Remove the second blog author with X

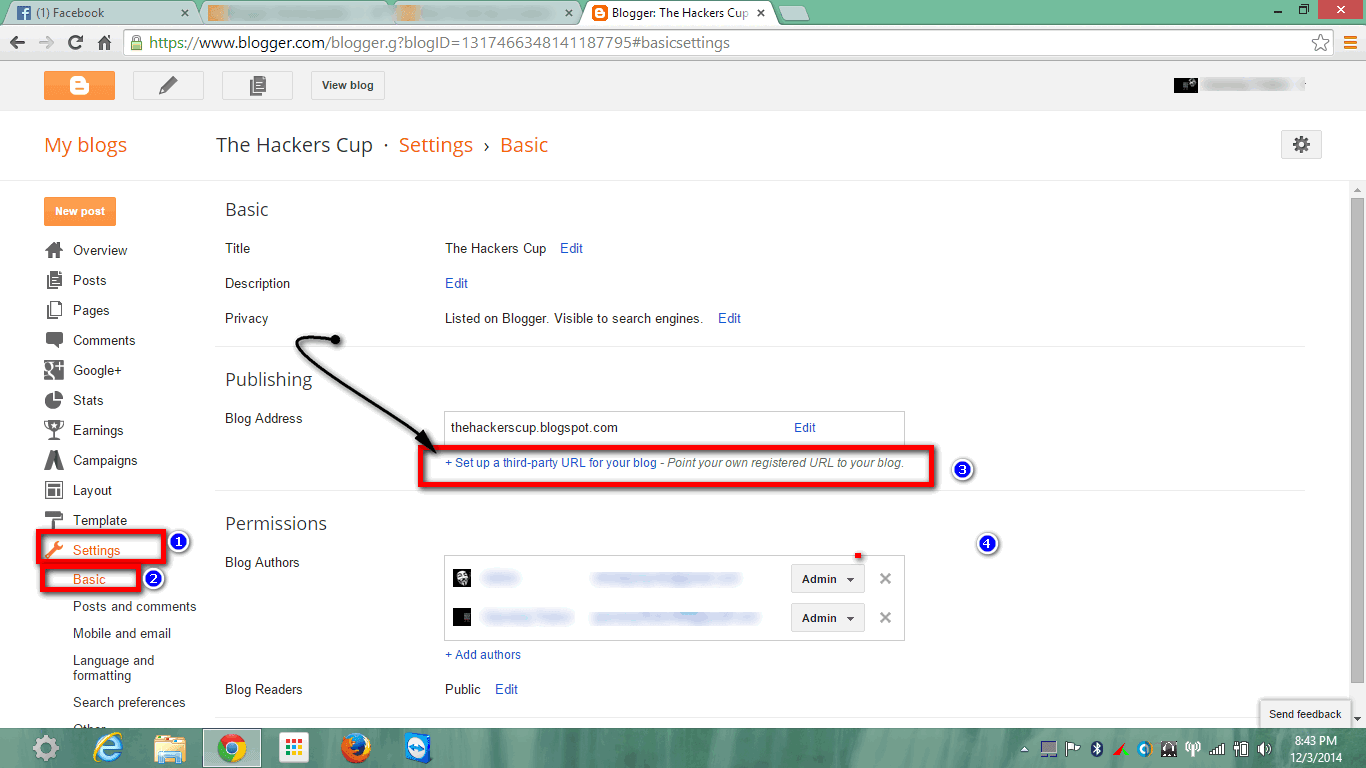tap(885, 618)
